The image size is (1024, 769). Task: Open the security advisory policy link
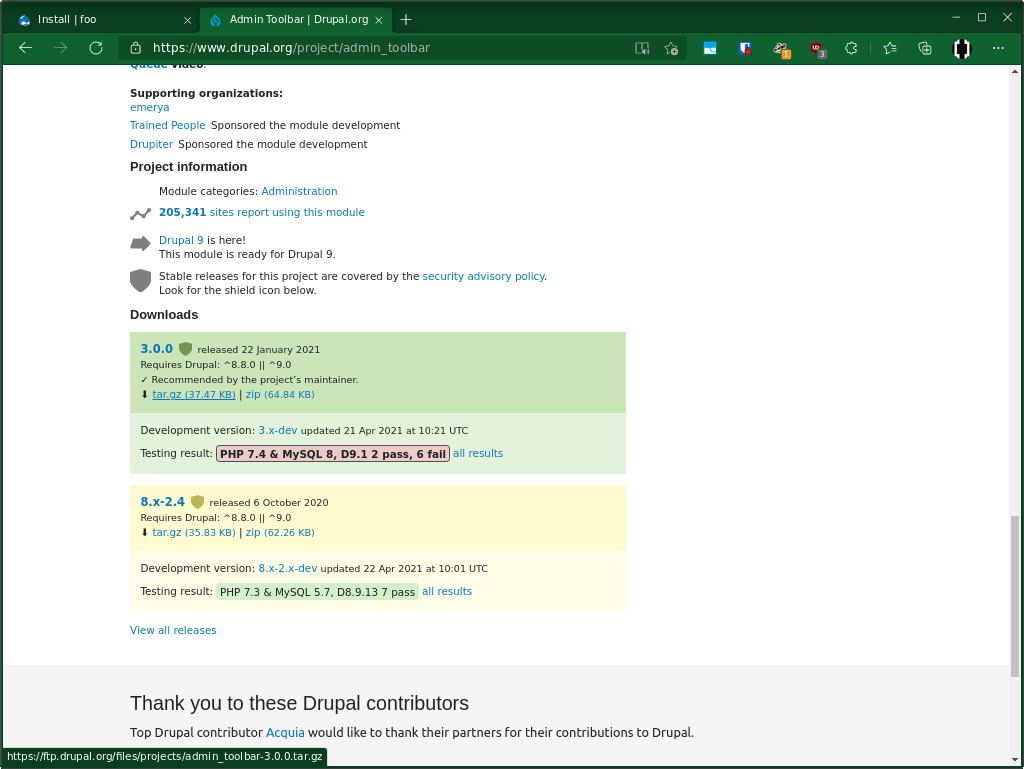tap(483, 276)
